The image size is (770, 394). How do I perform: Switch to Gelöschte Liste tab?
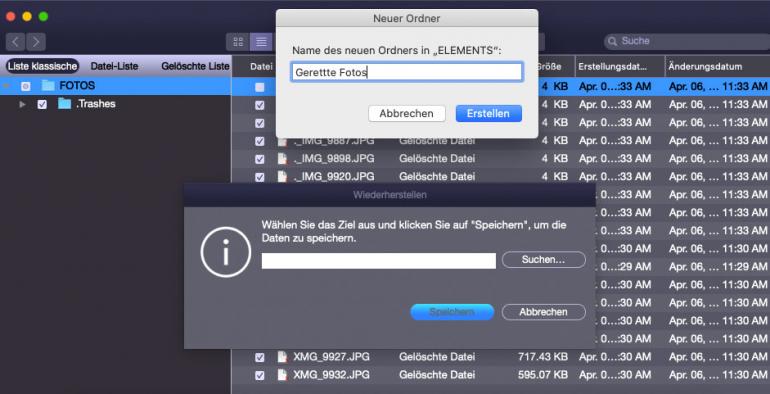(195, 66)
